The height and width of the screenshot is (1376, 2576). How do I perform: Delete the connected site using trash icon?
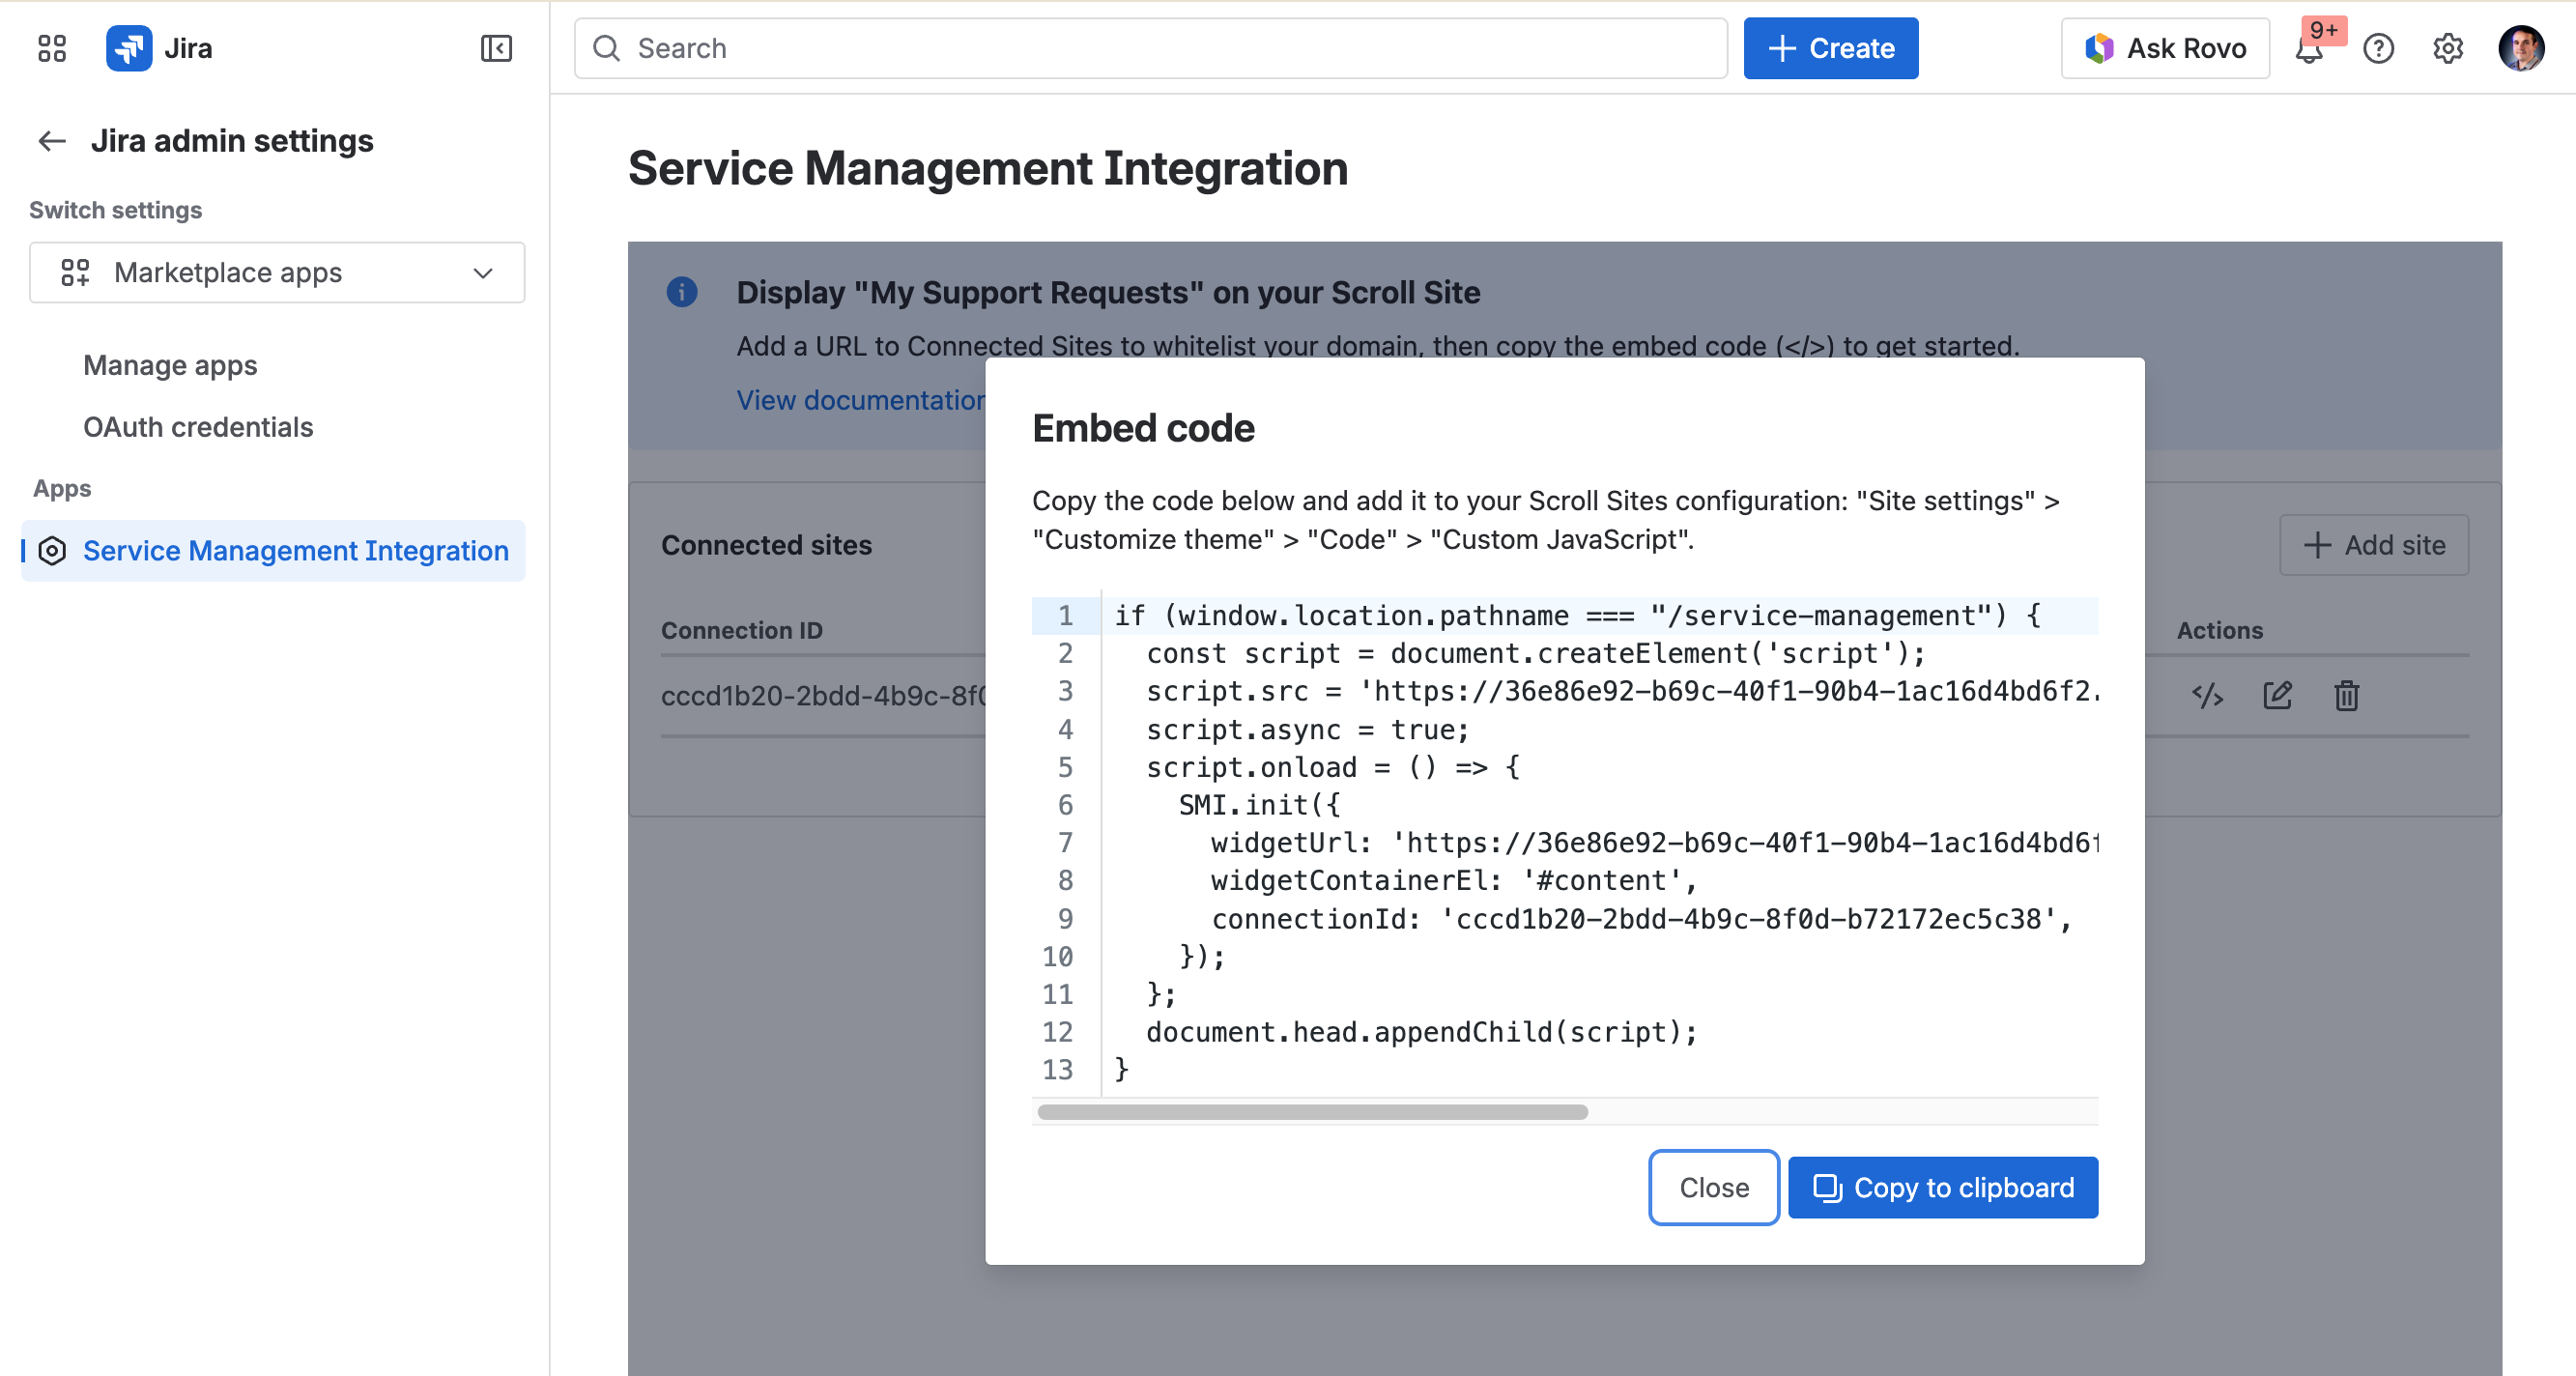tap(2346, 695)
